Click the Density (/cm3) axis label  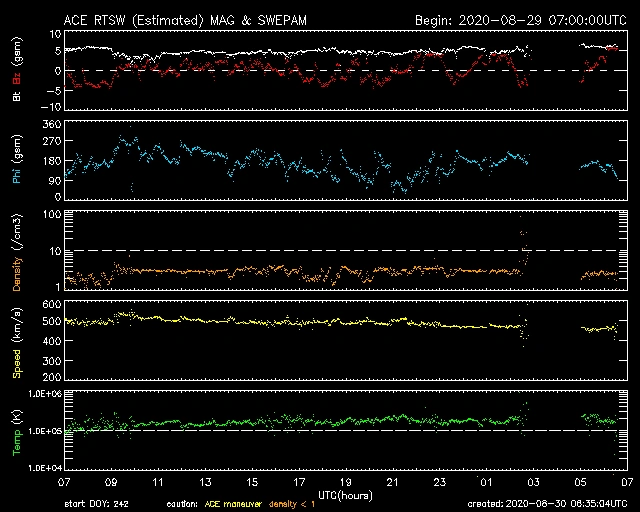click(x=17, y=252)
